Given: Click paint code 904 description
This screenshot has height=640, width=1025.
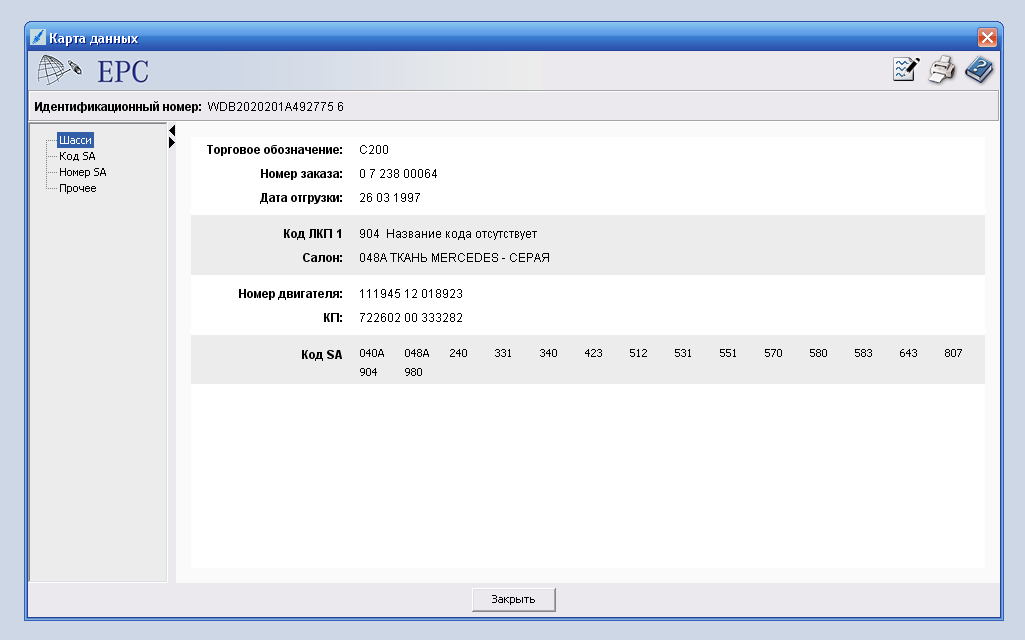Looking at the screenshot, I should point(448,234).
